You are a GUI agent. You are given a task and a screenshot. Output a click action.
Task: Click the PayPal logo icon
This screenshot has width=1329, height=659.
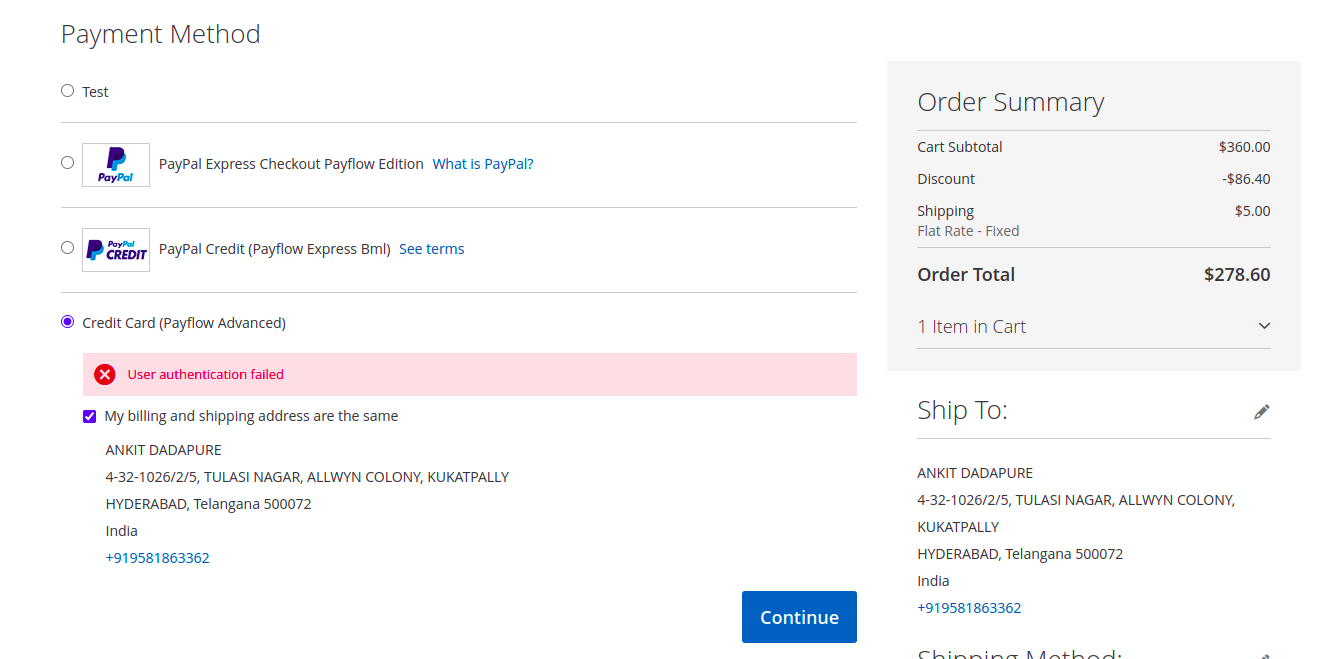(115, 164)
